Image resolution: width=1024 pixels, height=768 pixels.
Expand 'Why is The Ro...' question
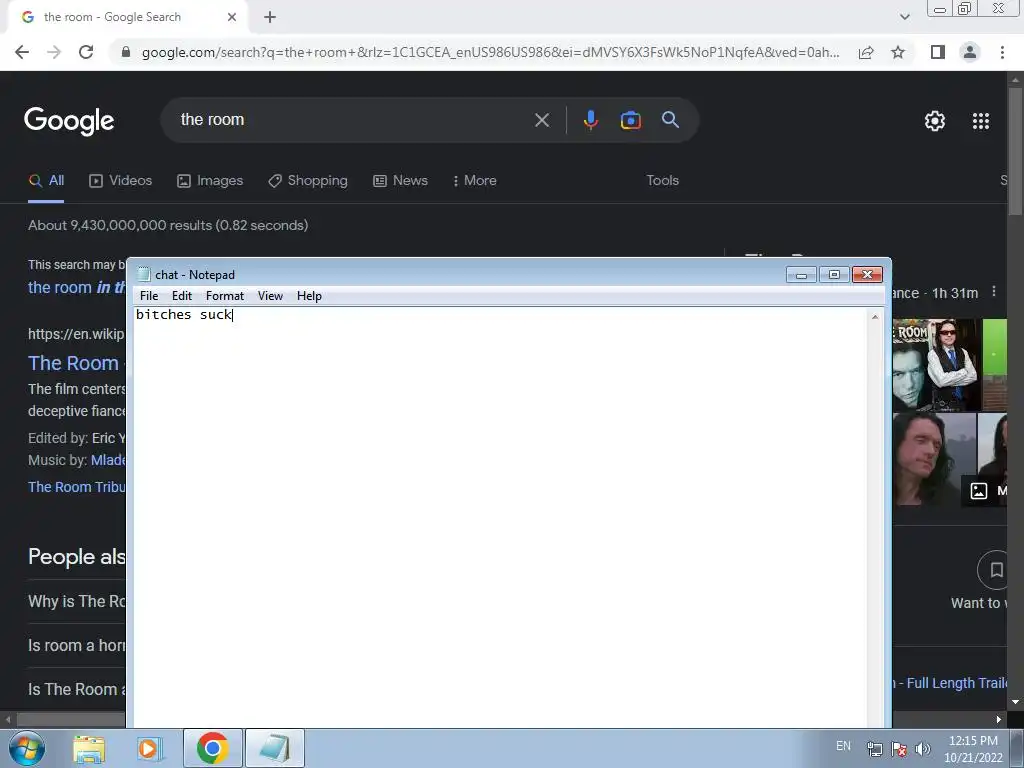coord(76,601)
